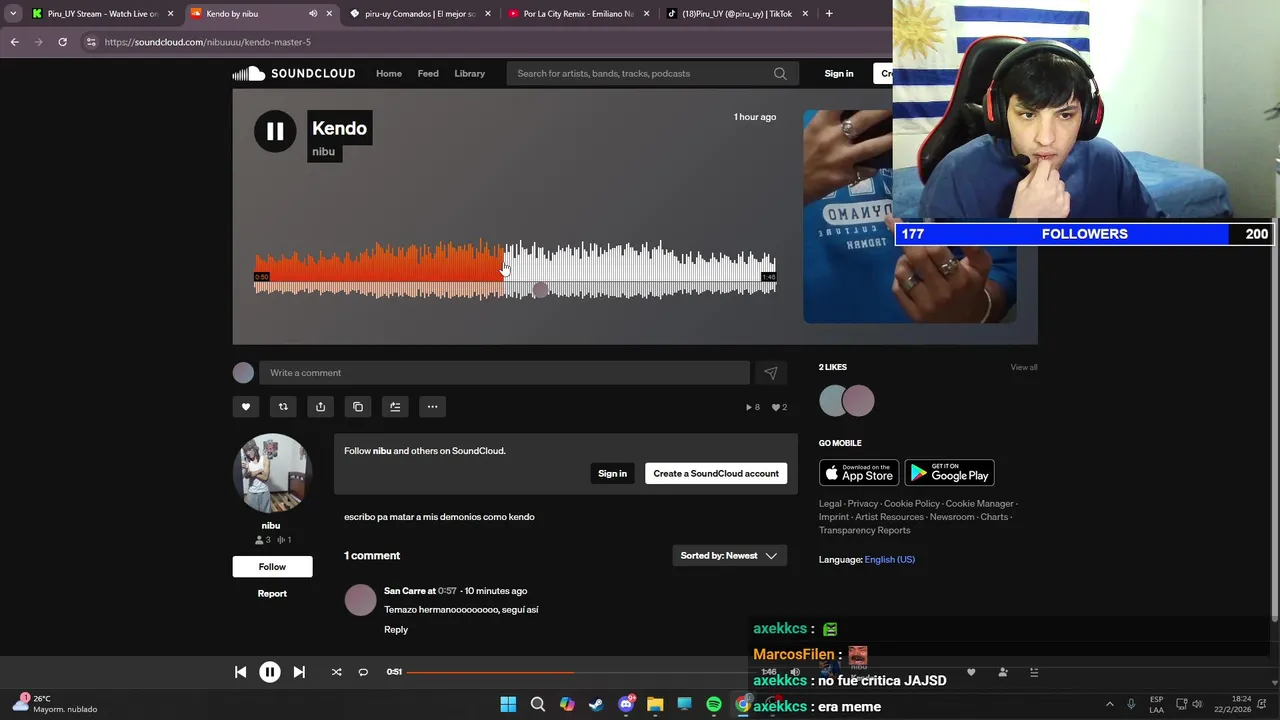Open Steam from the taskbar
This screenshot has width=1280, height=720.
(596, 704)
